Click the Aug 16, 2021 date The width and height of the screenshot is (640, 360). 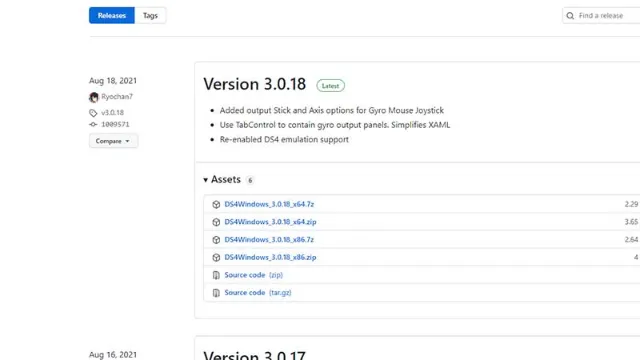113,355
